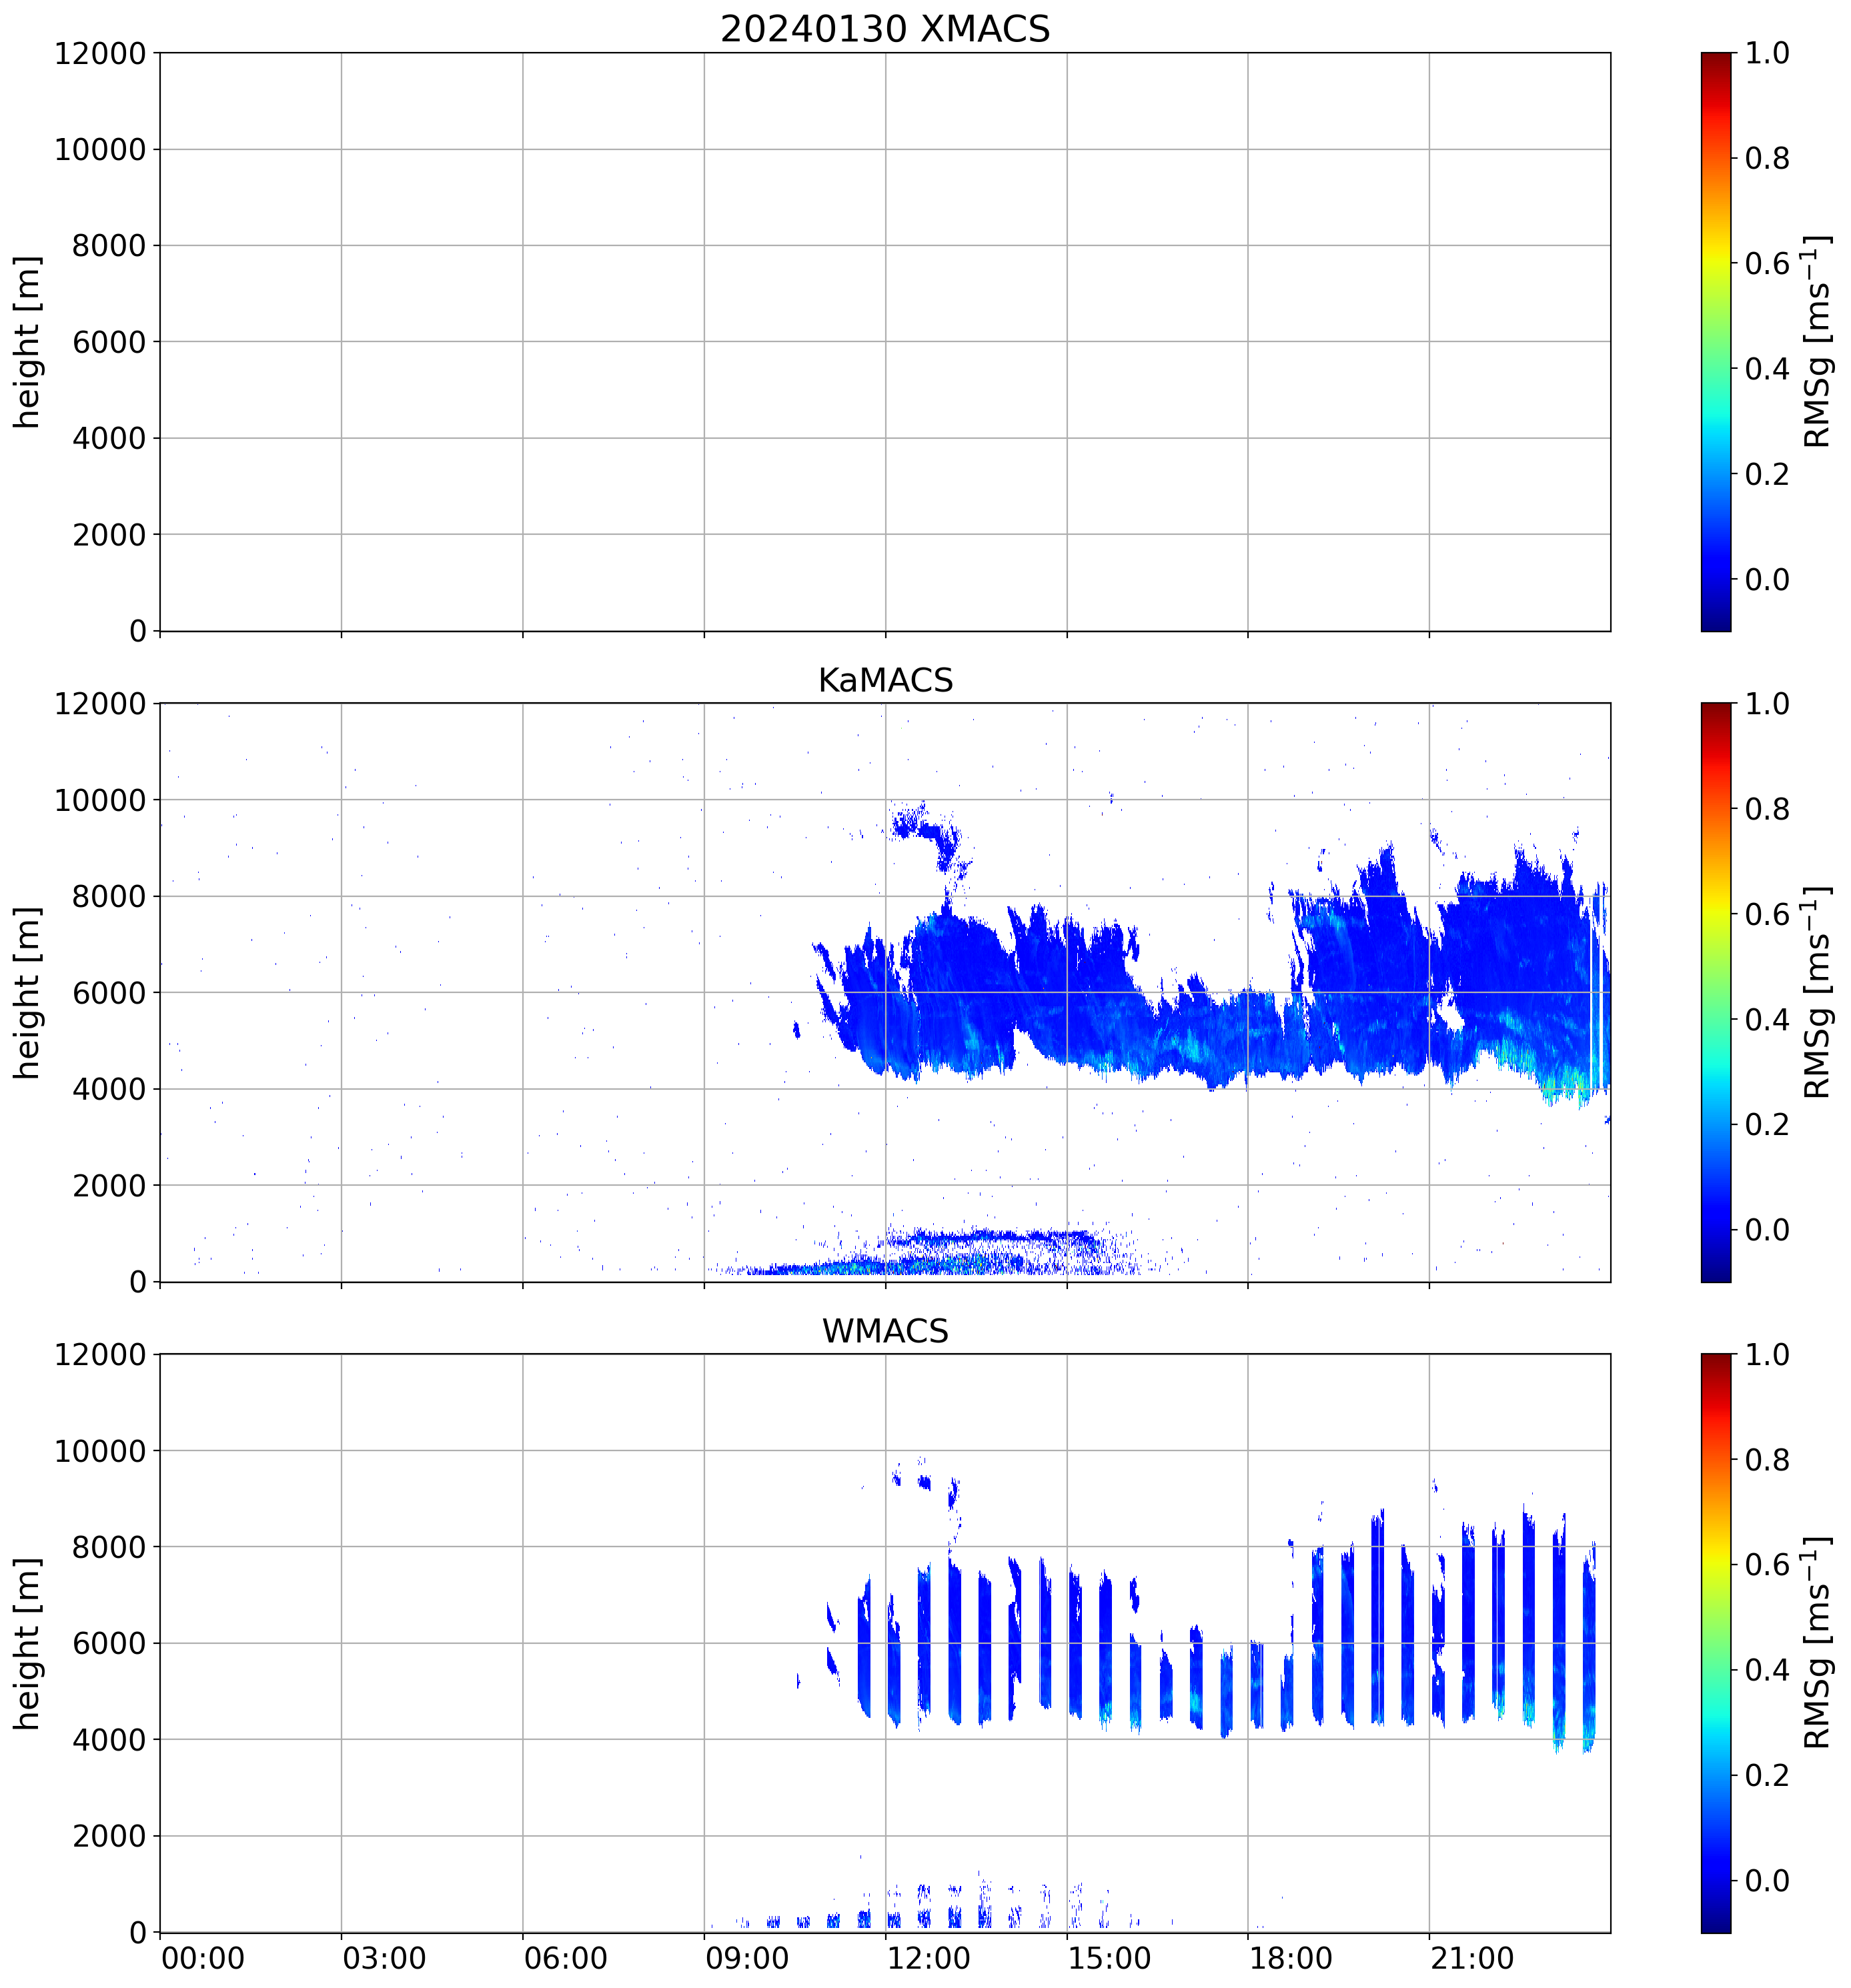The height and width of the screenshot is (1988, 1851).
Task: Click the WMACS panel's 'height [m]' label
Action: click(x=27, y=1643)
